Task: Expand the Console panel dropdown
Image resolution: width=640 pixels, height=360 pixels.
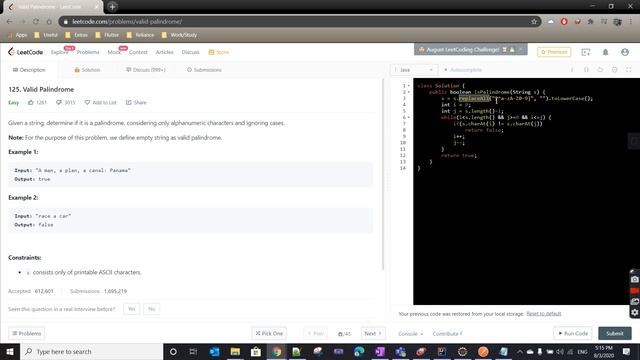Action: (410, 333)
